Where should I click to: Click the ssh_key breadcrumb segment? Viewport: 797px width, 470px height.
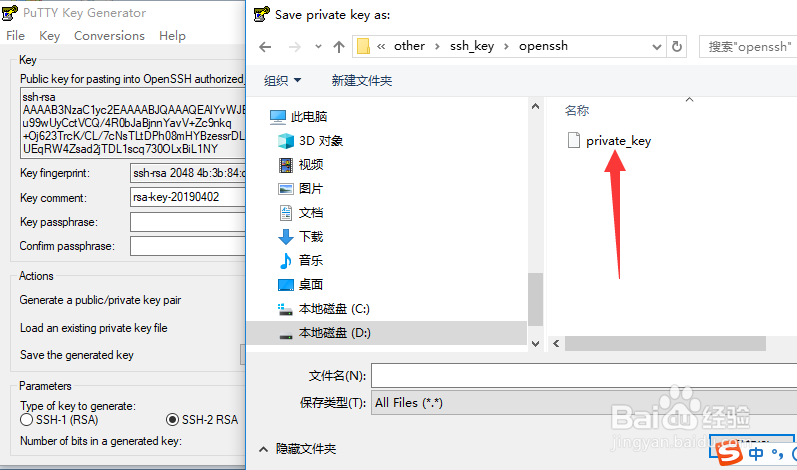tap(472, 46)
